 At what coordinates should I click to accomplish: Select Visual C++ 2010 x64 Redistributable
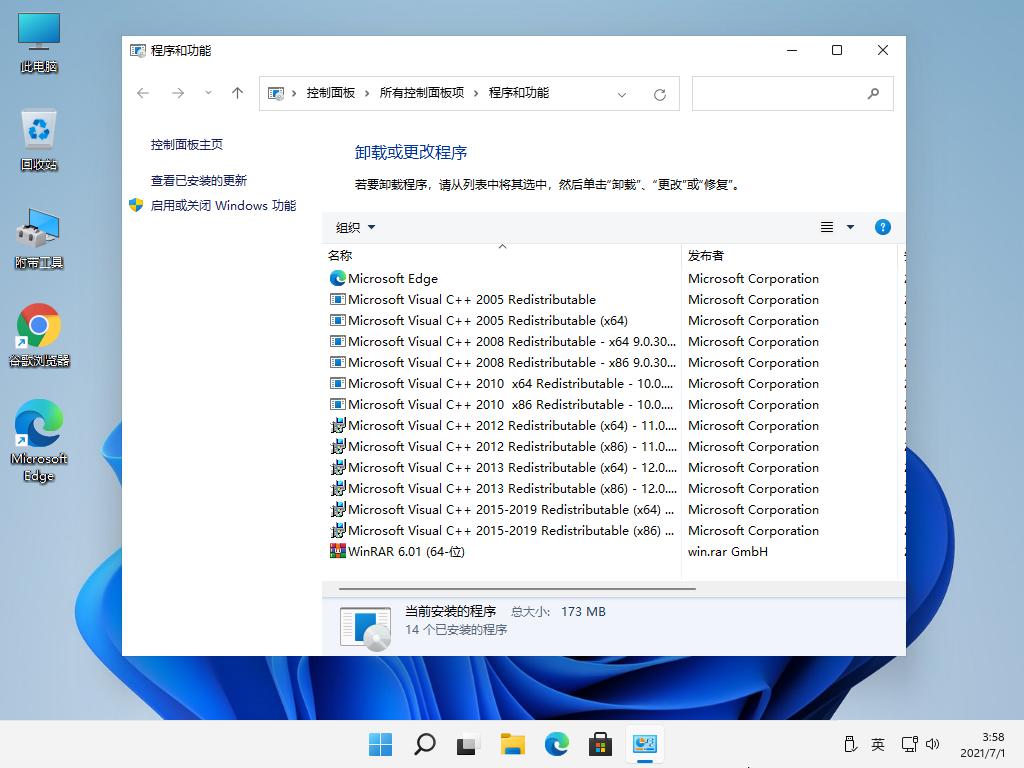coord(502,383)
